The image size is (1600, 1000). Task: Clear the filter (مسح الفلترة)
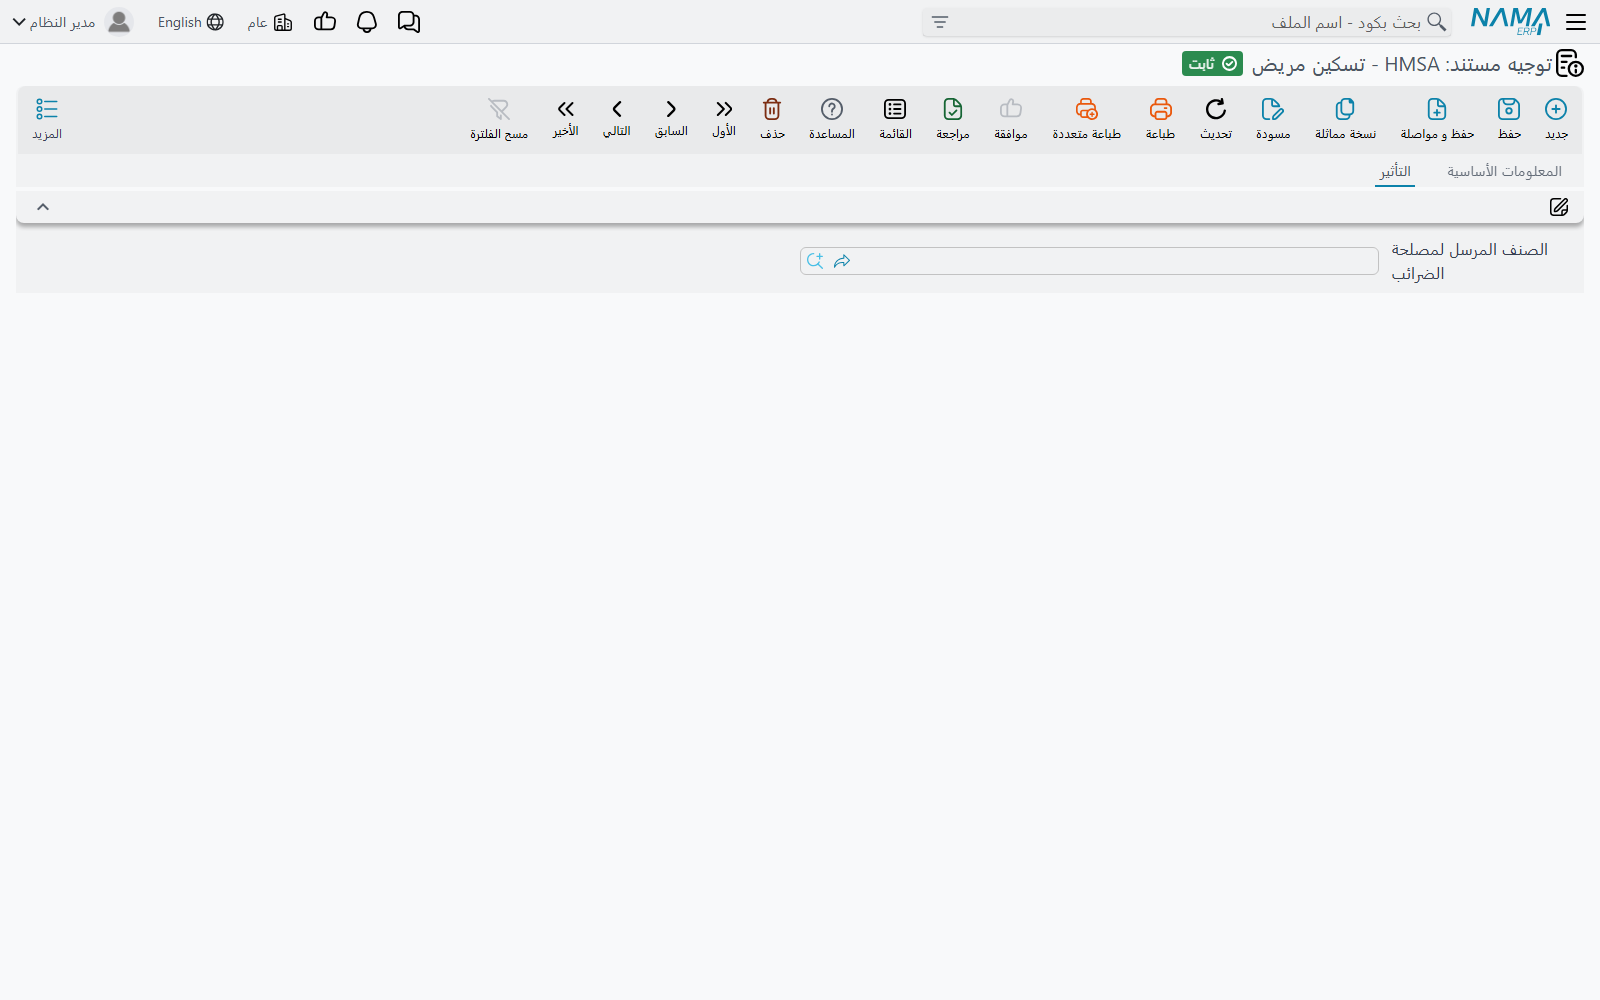(499, 118)
